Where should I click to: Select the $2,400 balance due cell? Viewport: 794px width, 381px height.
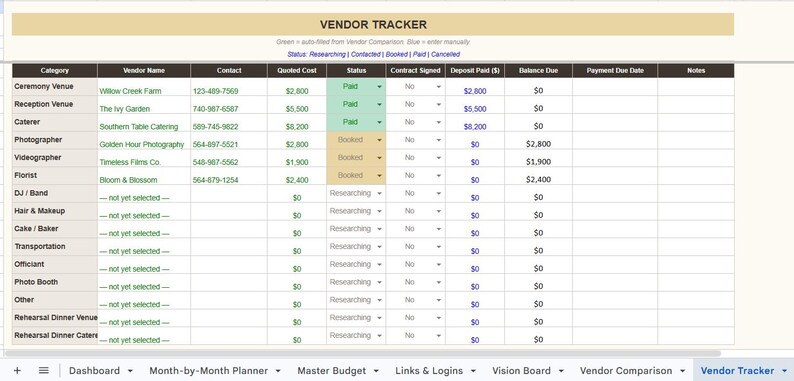pyautogui.click(x=538, y=175)
